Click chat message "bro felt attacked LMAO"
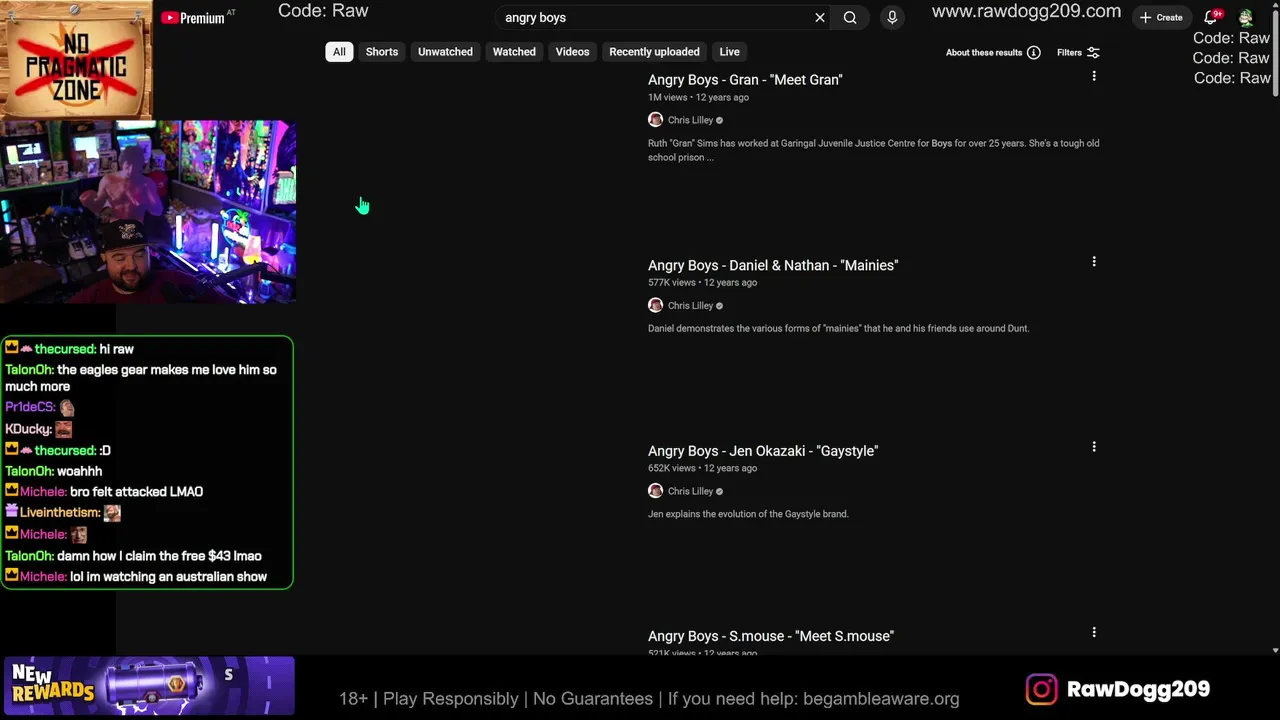1280x720 pixels. (x=136, y=492)
